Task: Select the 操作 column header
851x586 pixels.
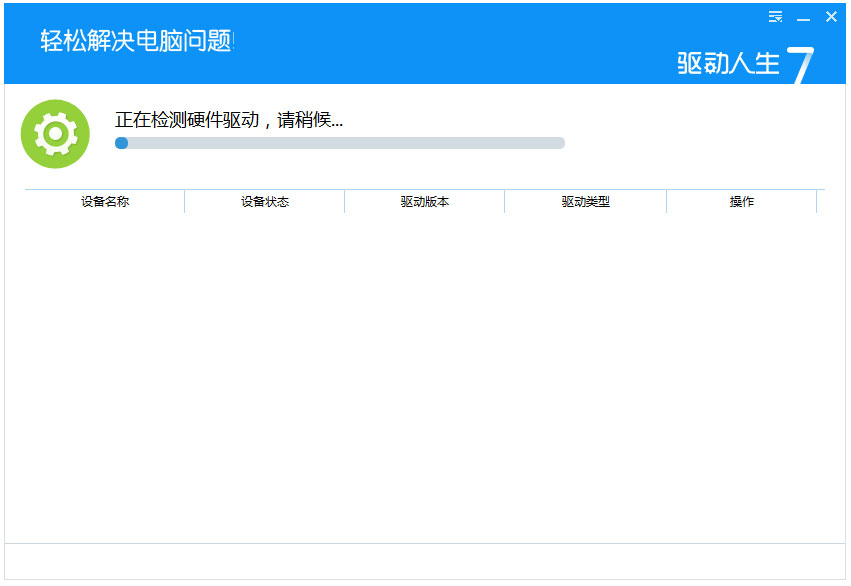Action: click(x=741, y=201)
